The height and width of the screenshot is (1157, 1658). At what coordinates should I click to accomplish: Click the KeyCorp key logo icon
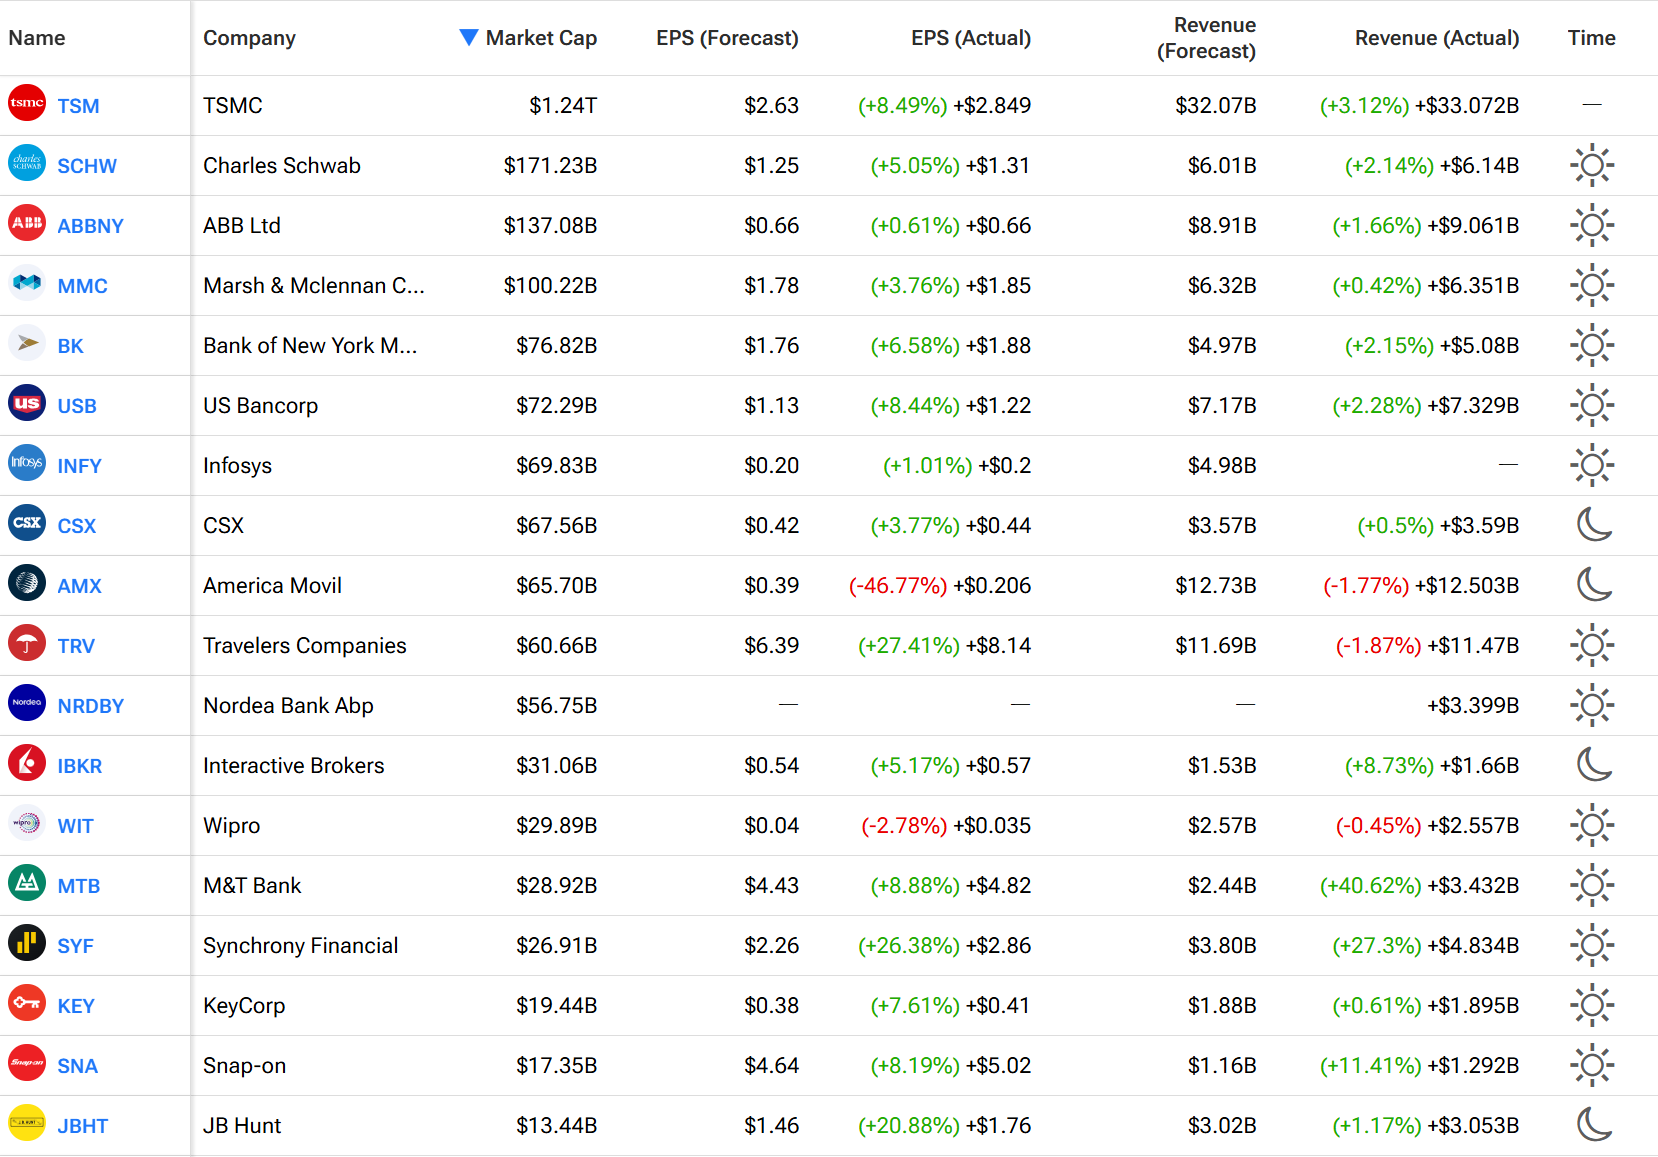click(x=27, y=1003)
